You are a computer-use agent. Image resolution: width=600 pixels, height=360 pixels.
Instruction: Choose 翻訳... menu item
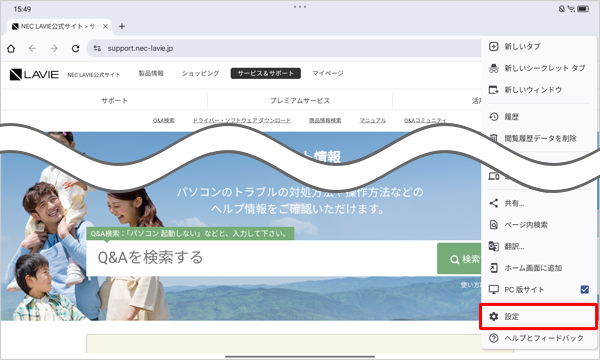(539, 246)
